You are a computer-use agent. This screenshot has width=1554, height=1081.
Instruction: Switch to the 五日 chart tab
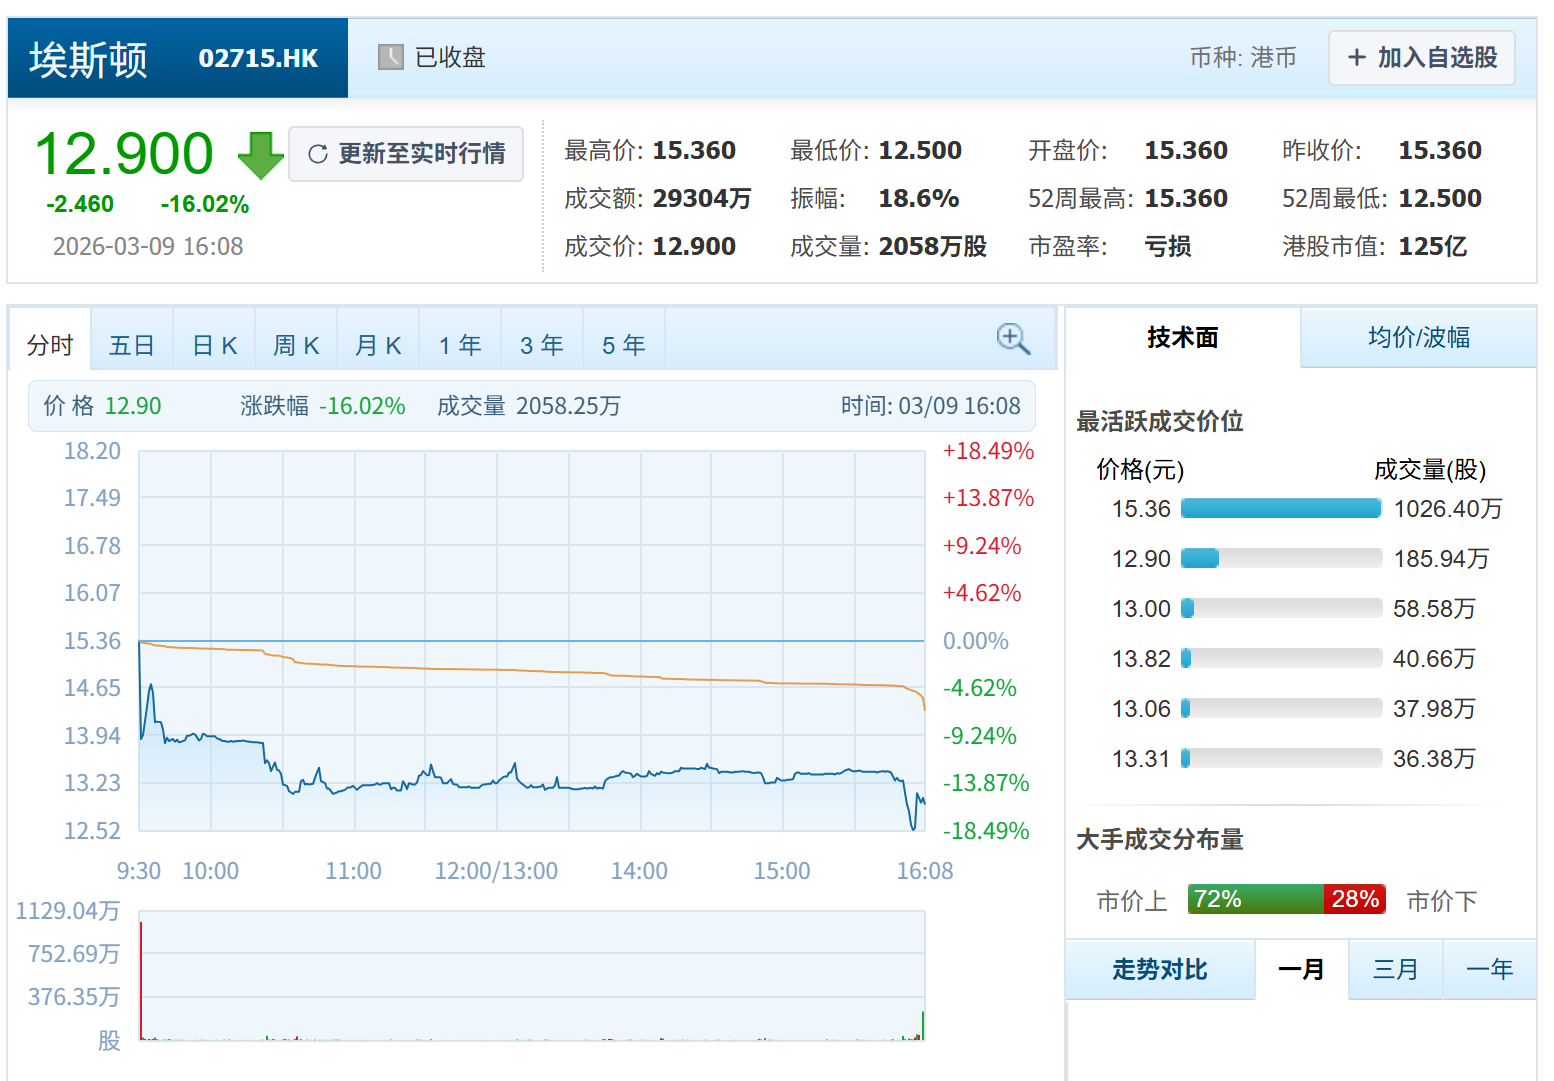131,343
